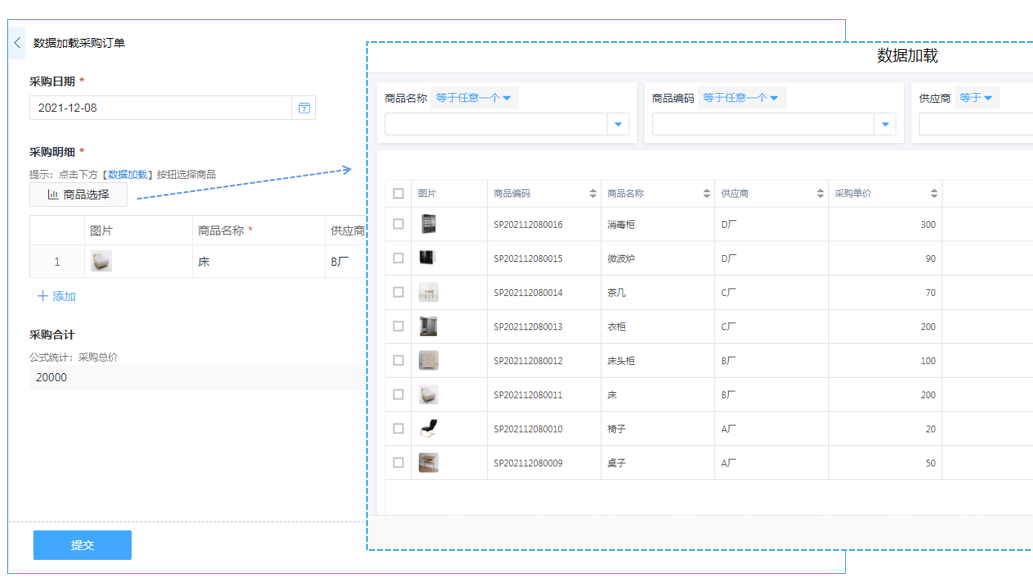This screenshot has height=588, width=1033.
Task: Tick the checkbox next to 桌子
Action: click(x=399, y=462)
